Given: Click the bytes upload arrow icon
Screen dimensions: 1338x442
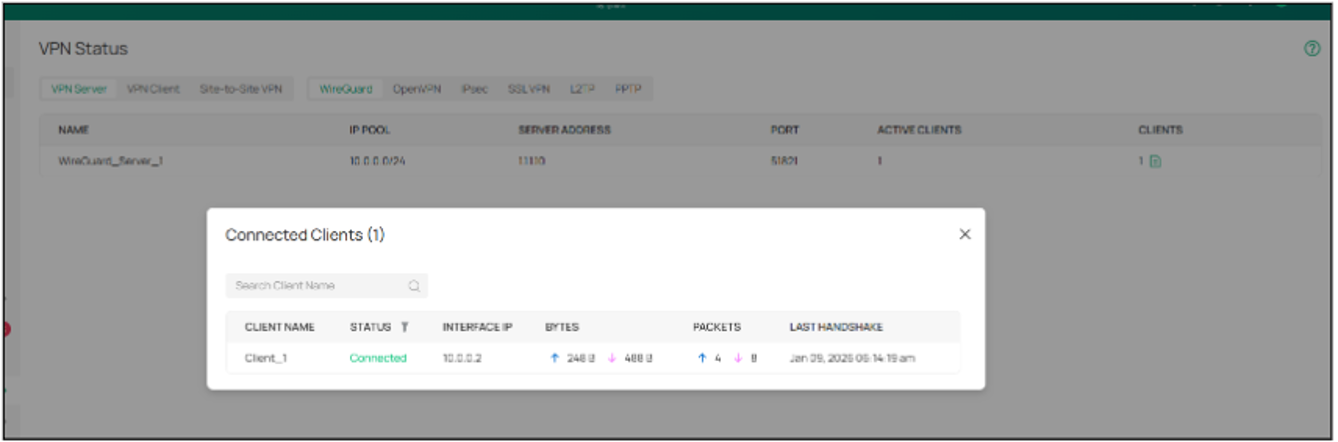Looking at the screenshot, I should point(555,358).
